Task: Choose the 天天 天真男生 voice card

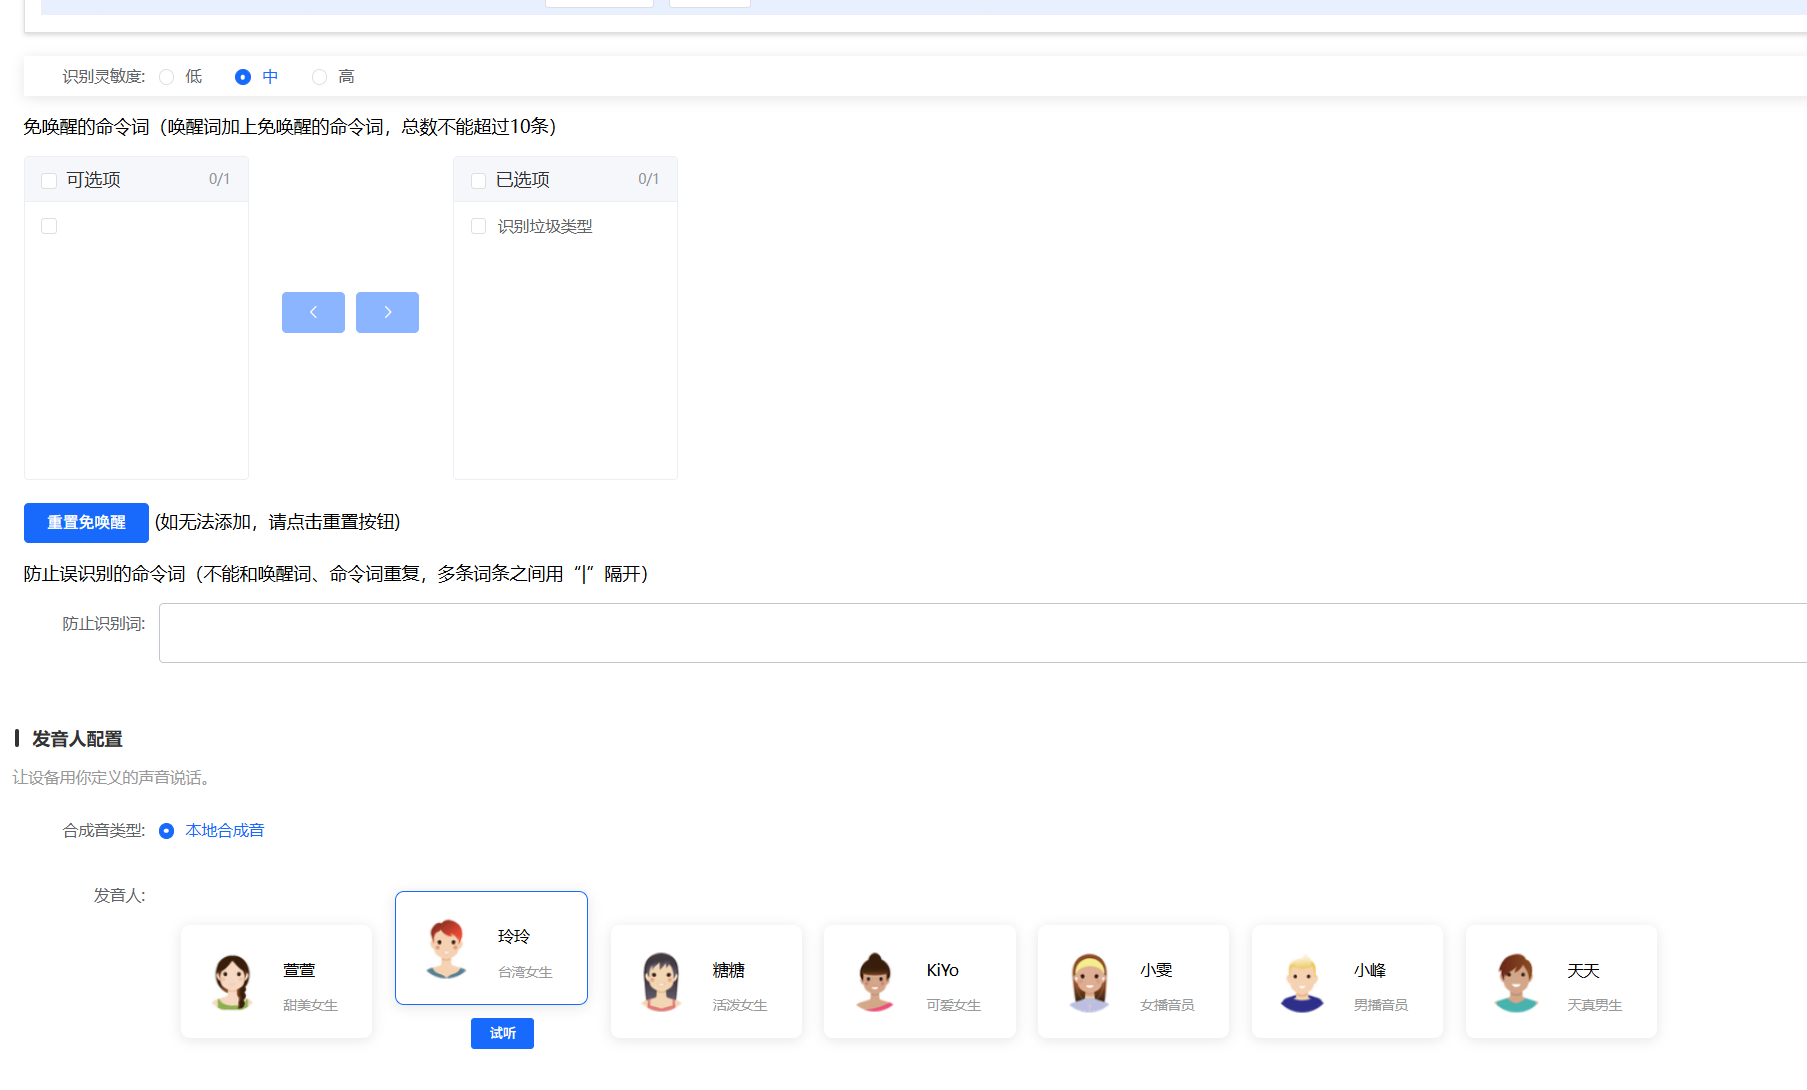Action: click(x=1561, y=981)
